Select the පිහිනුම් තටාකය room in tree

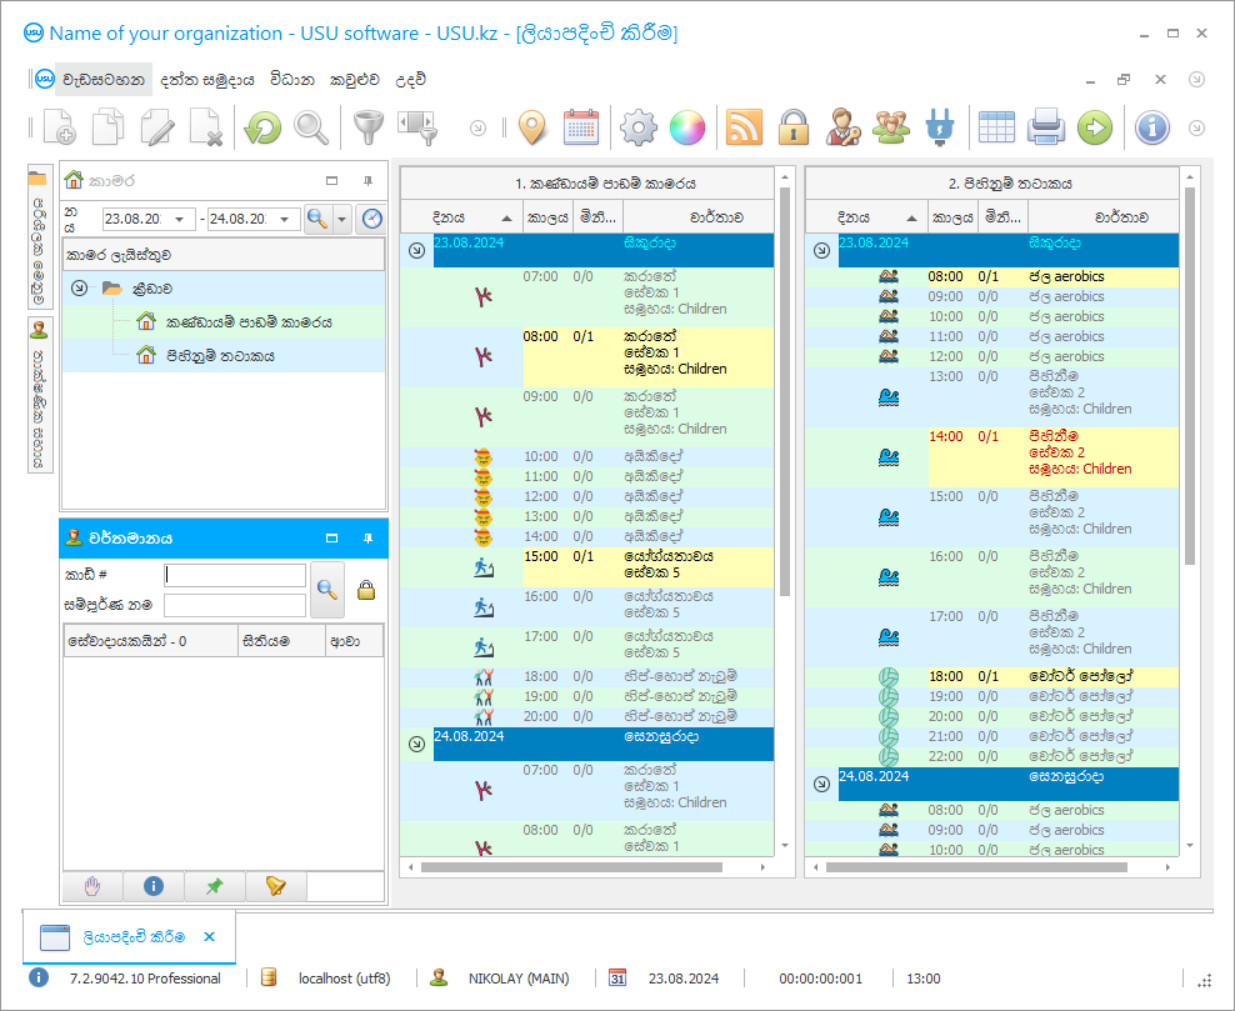(x=220, y=356)
